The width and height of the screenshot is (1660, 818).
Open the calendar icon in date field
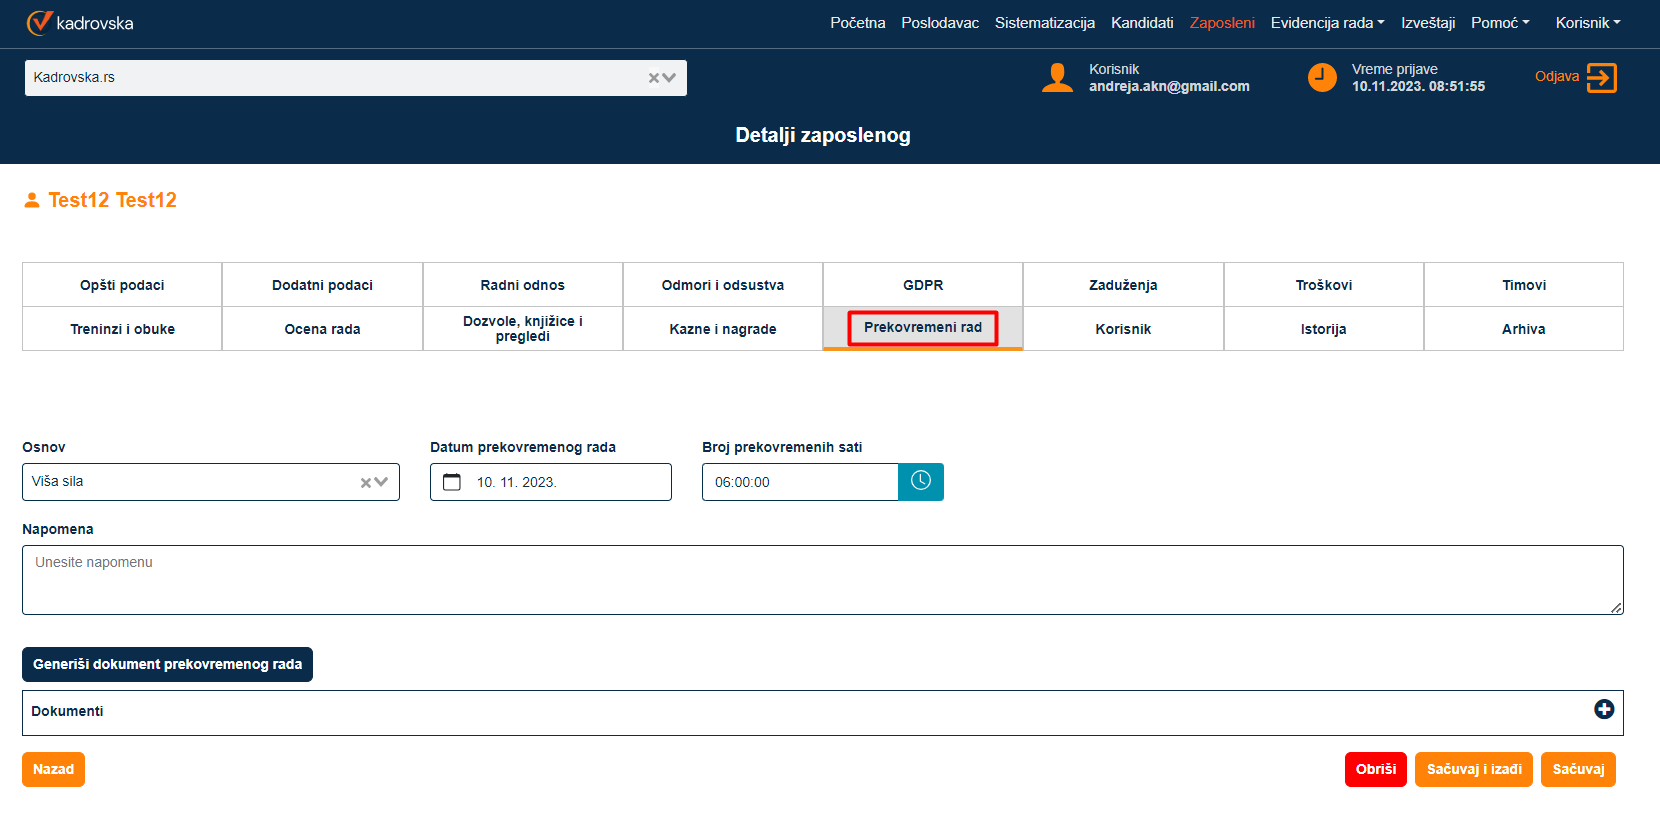click(452, 482)
